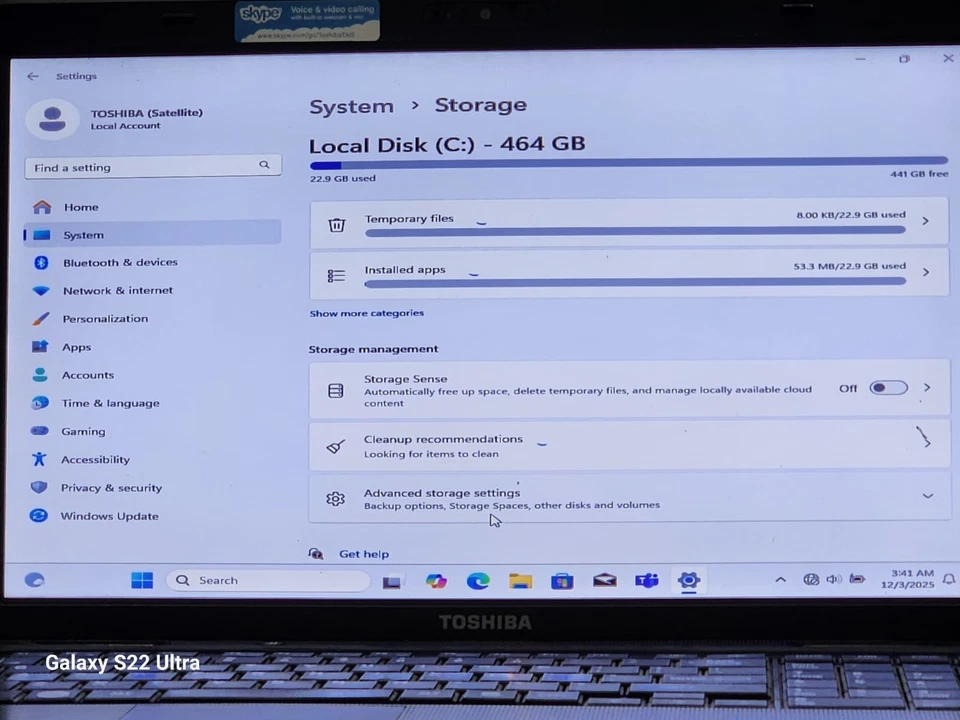Click the Local Disk usage bar
The height and width of the screenshot is (720, 960).
point(628,162)
